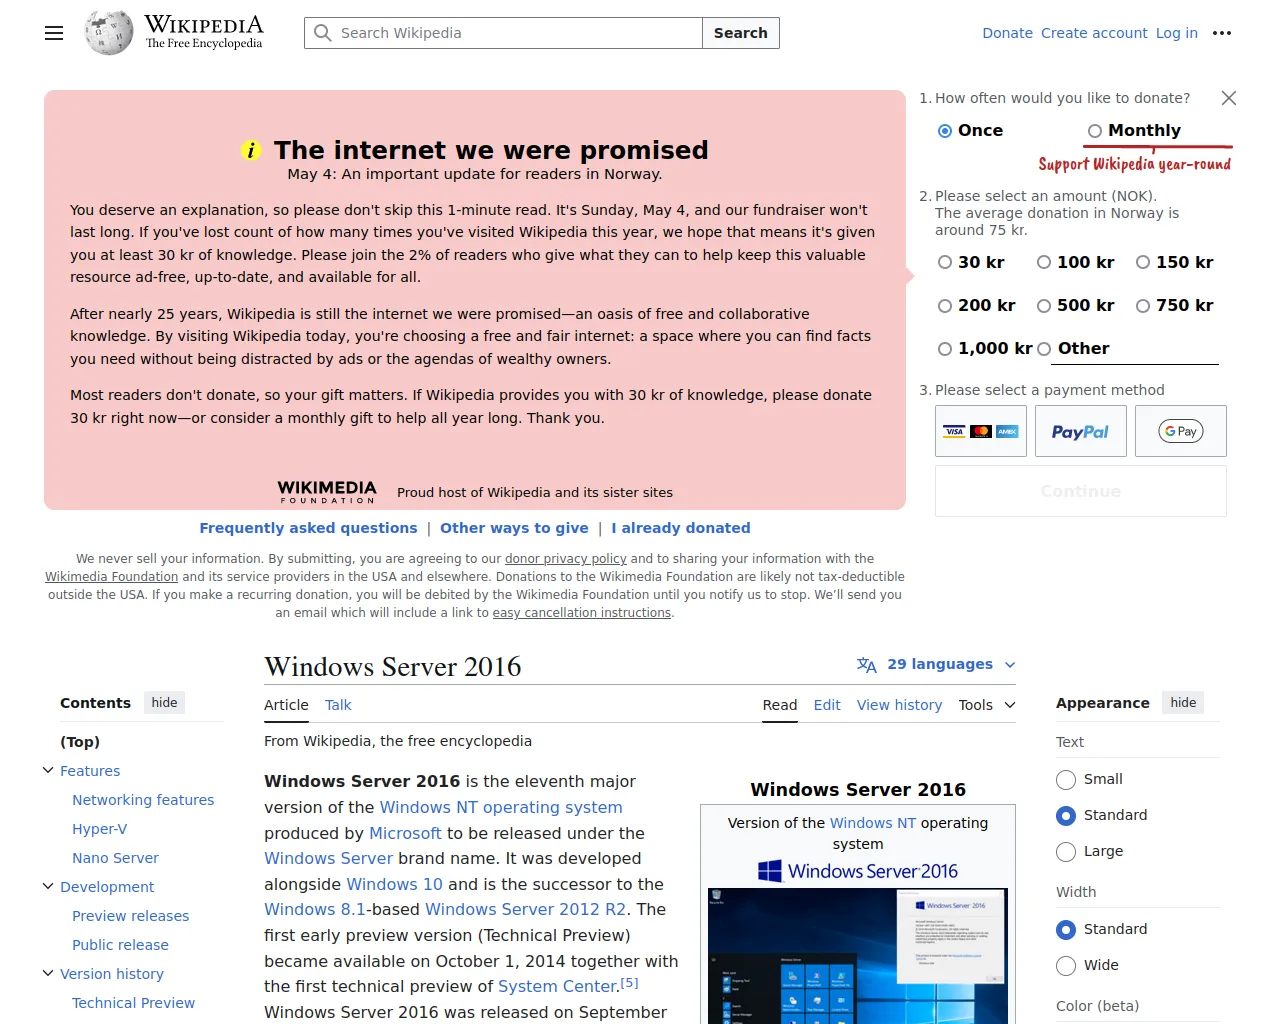Select the Monthly donation frequency

point(1095,131)
